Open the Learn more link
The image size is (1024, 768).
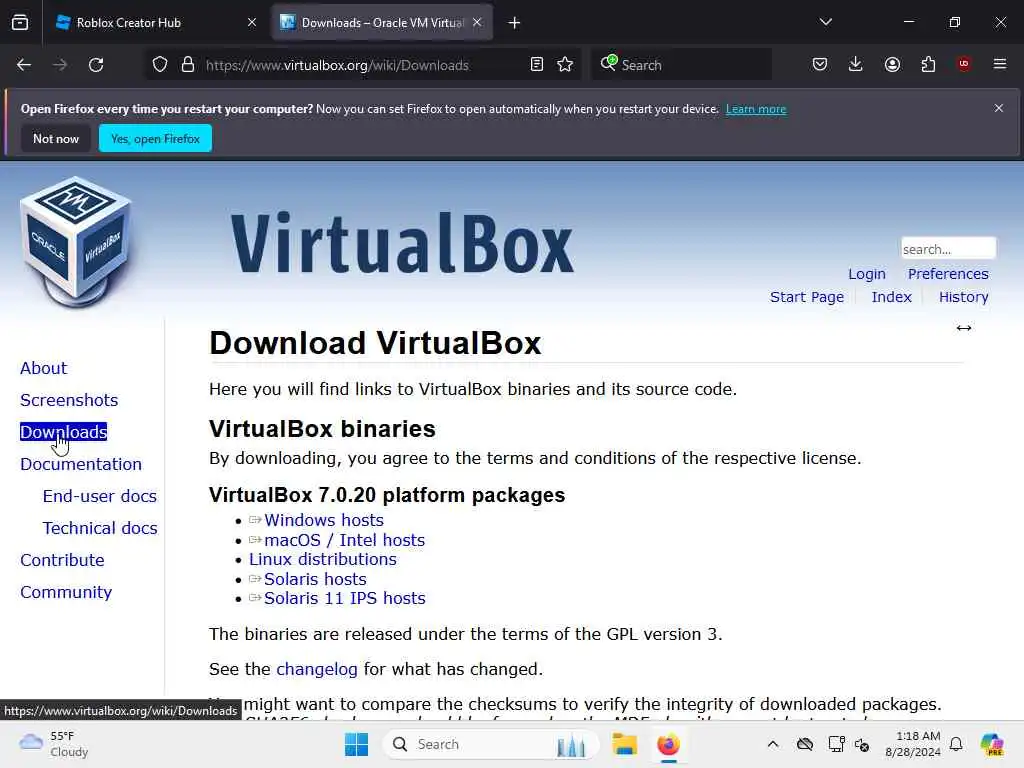[756, 109]
